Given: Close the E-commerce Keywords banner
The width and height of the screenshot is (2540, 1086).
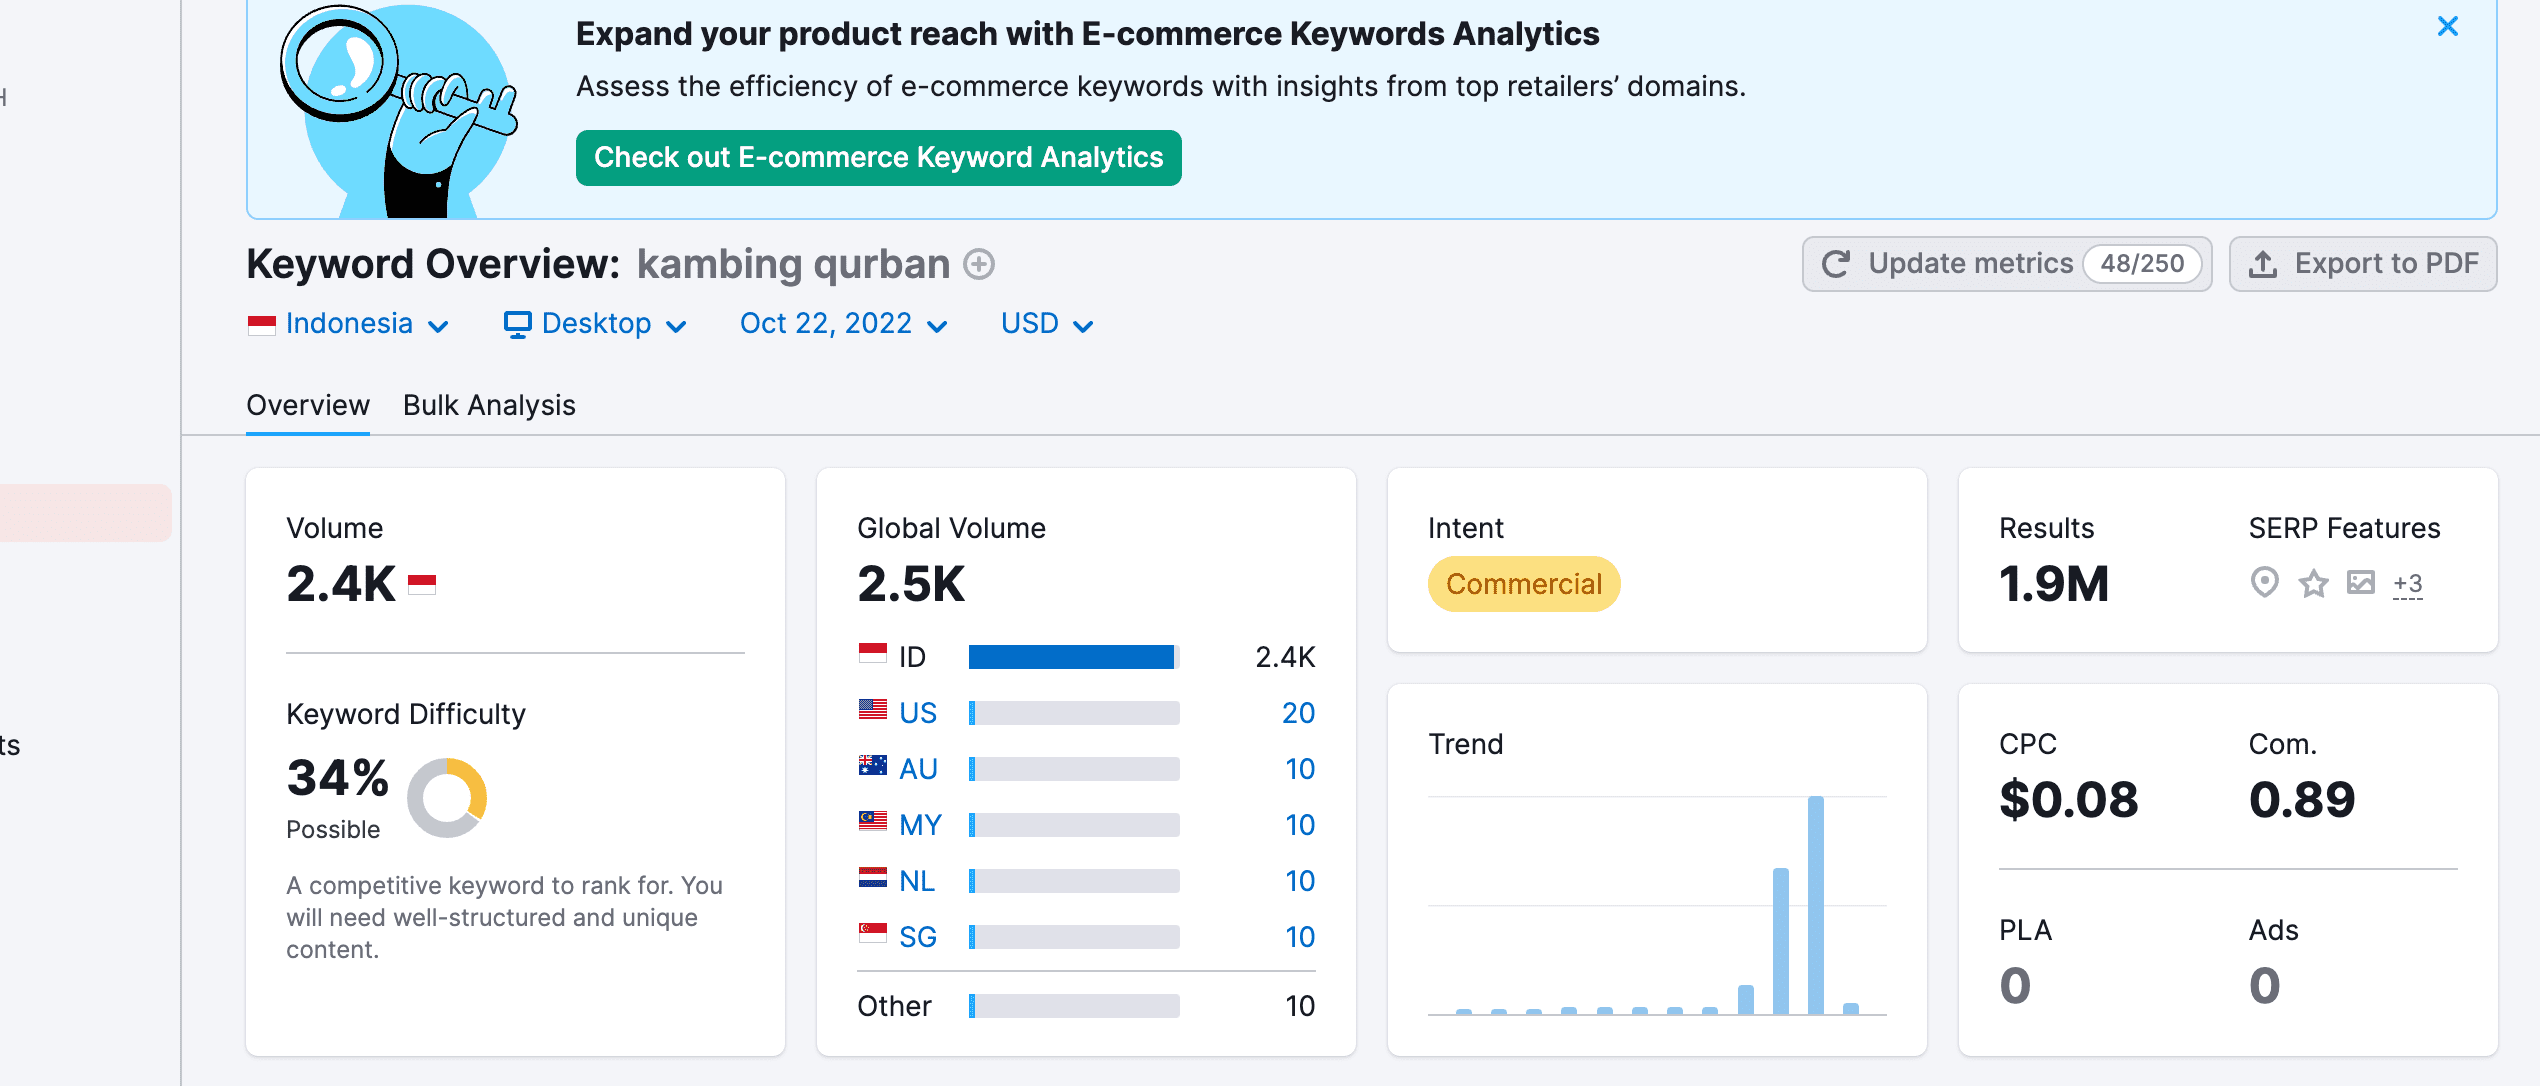Looking at the screenshot, I should 2447,27.
